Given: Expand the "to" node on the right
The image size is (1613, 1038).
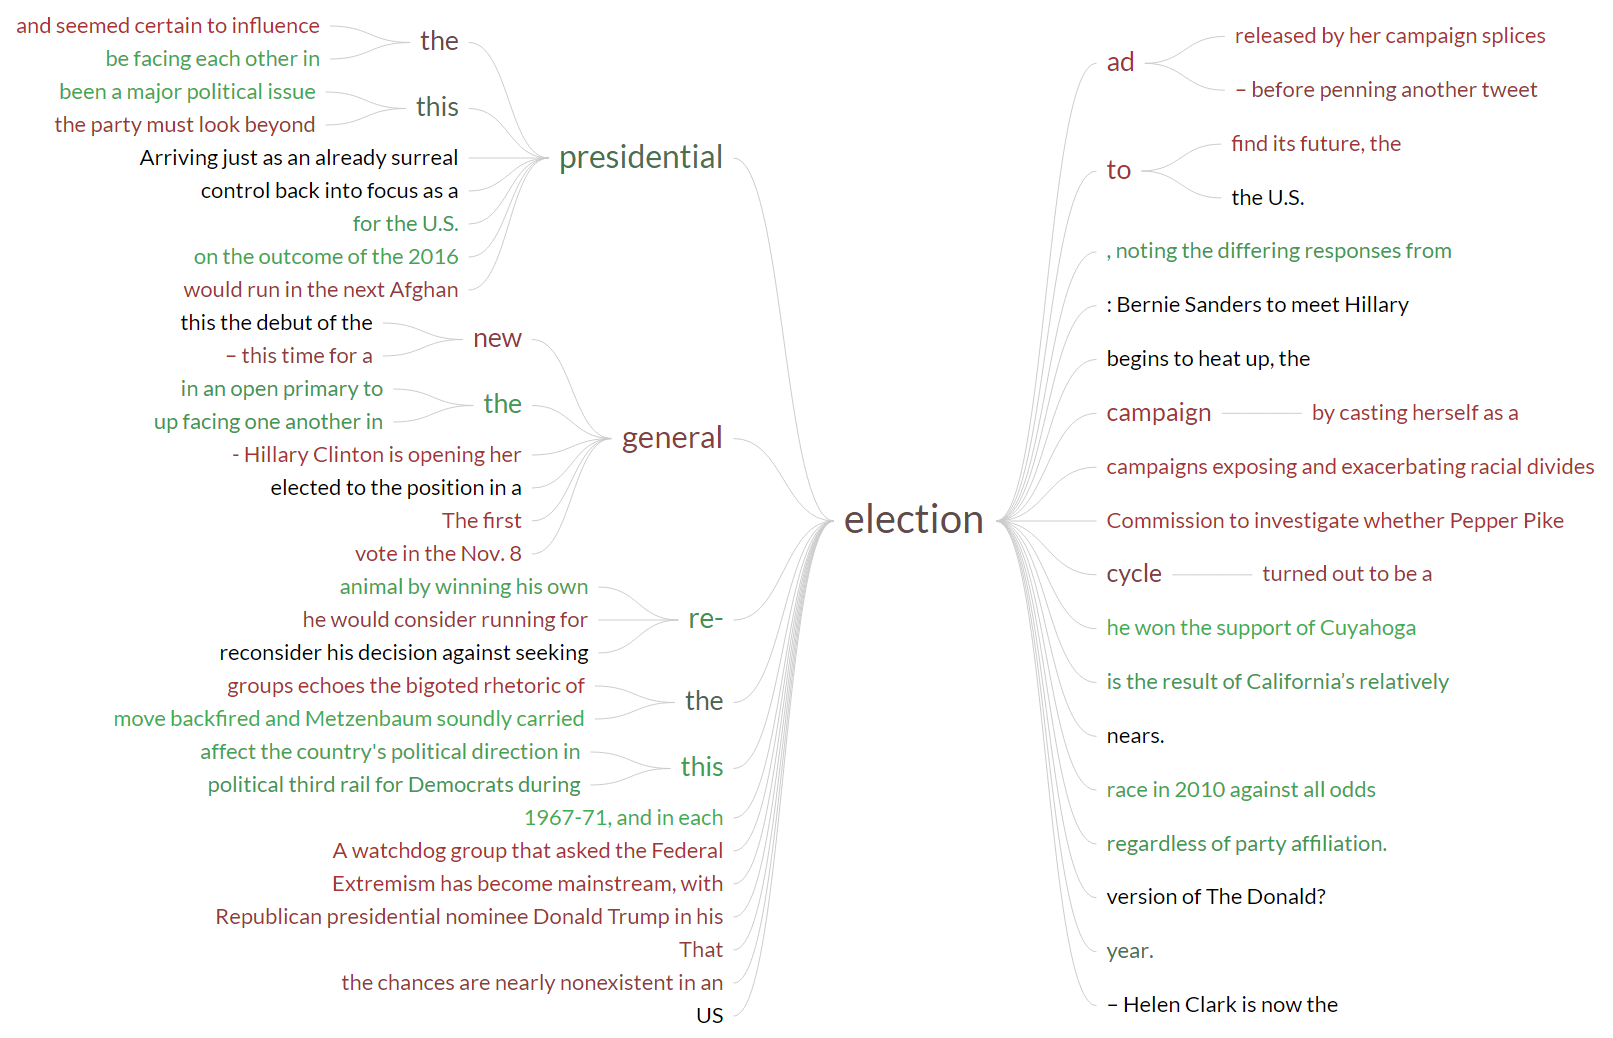Looking at the screenshot, I should click(x=1118, y=171).
